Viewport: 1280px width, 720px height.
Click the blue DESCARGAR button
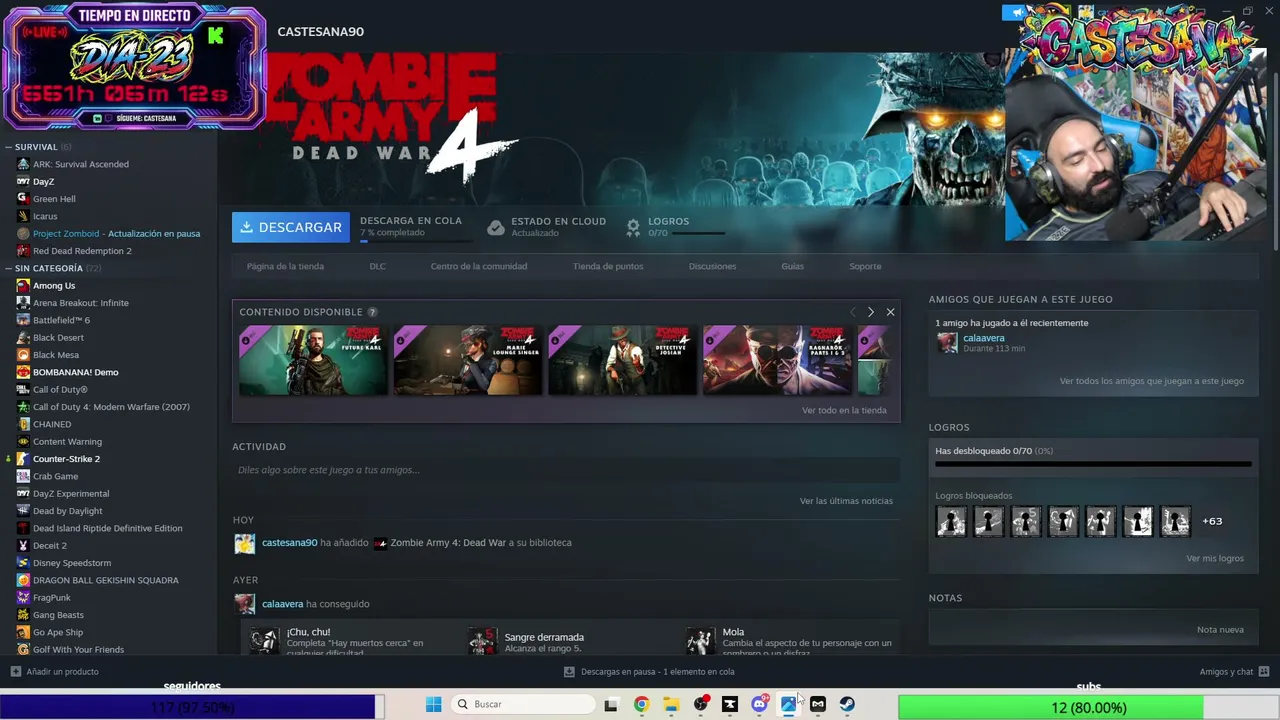pyautogui.click(x=291, y=227)
